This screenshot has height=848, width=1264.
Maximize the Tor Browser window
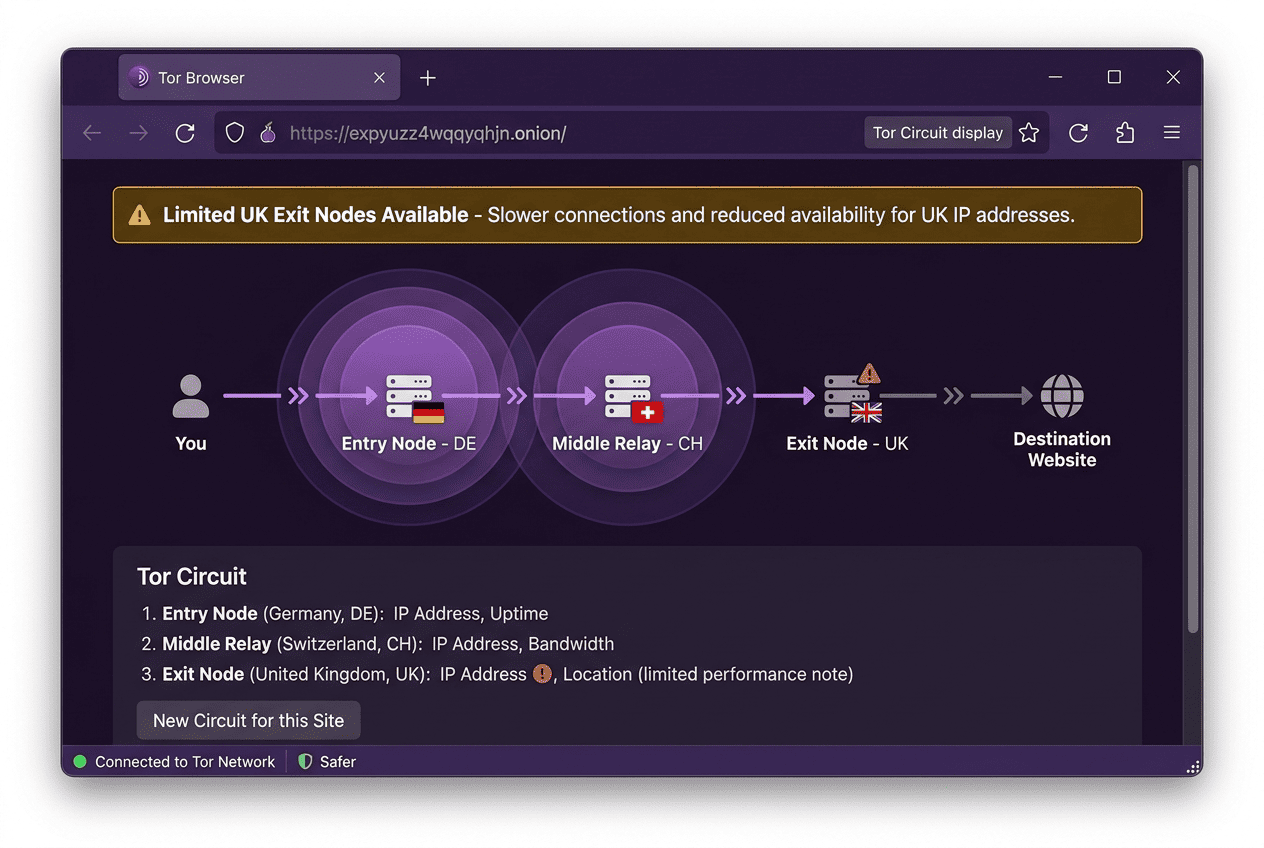(1114, 77)
